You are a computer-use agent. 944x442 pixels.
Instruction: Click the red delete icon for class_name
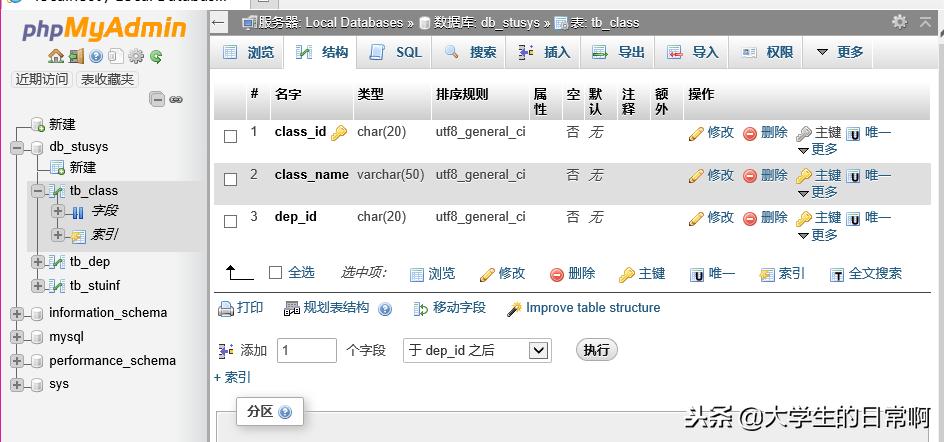coord(750,176)
